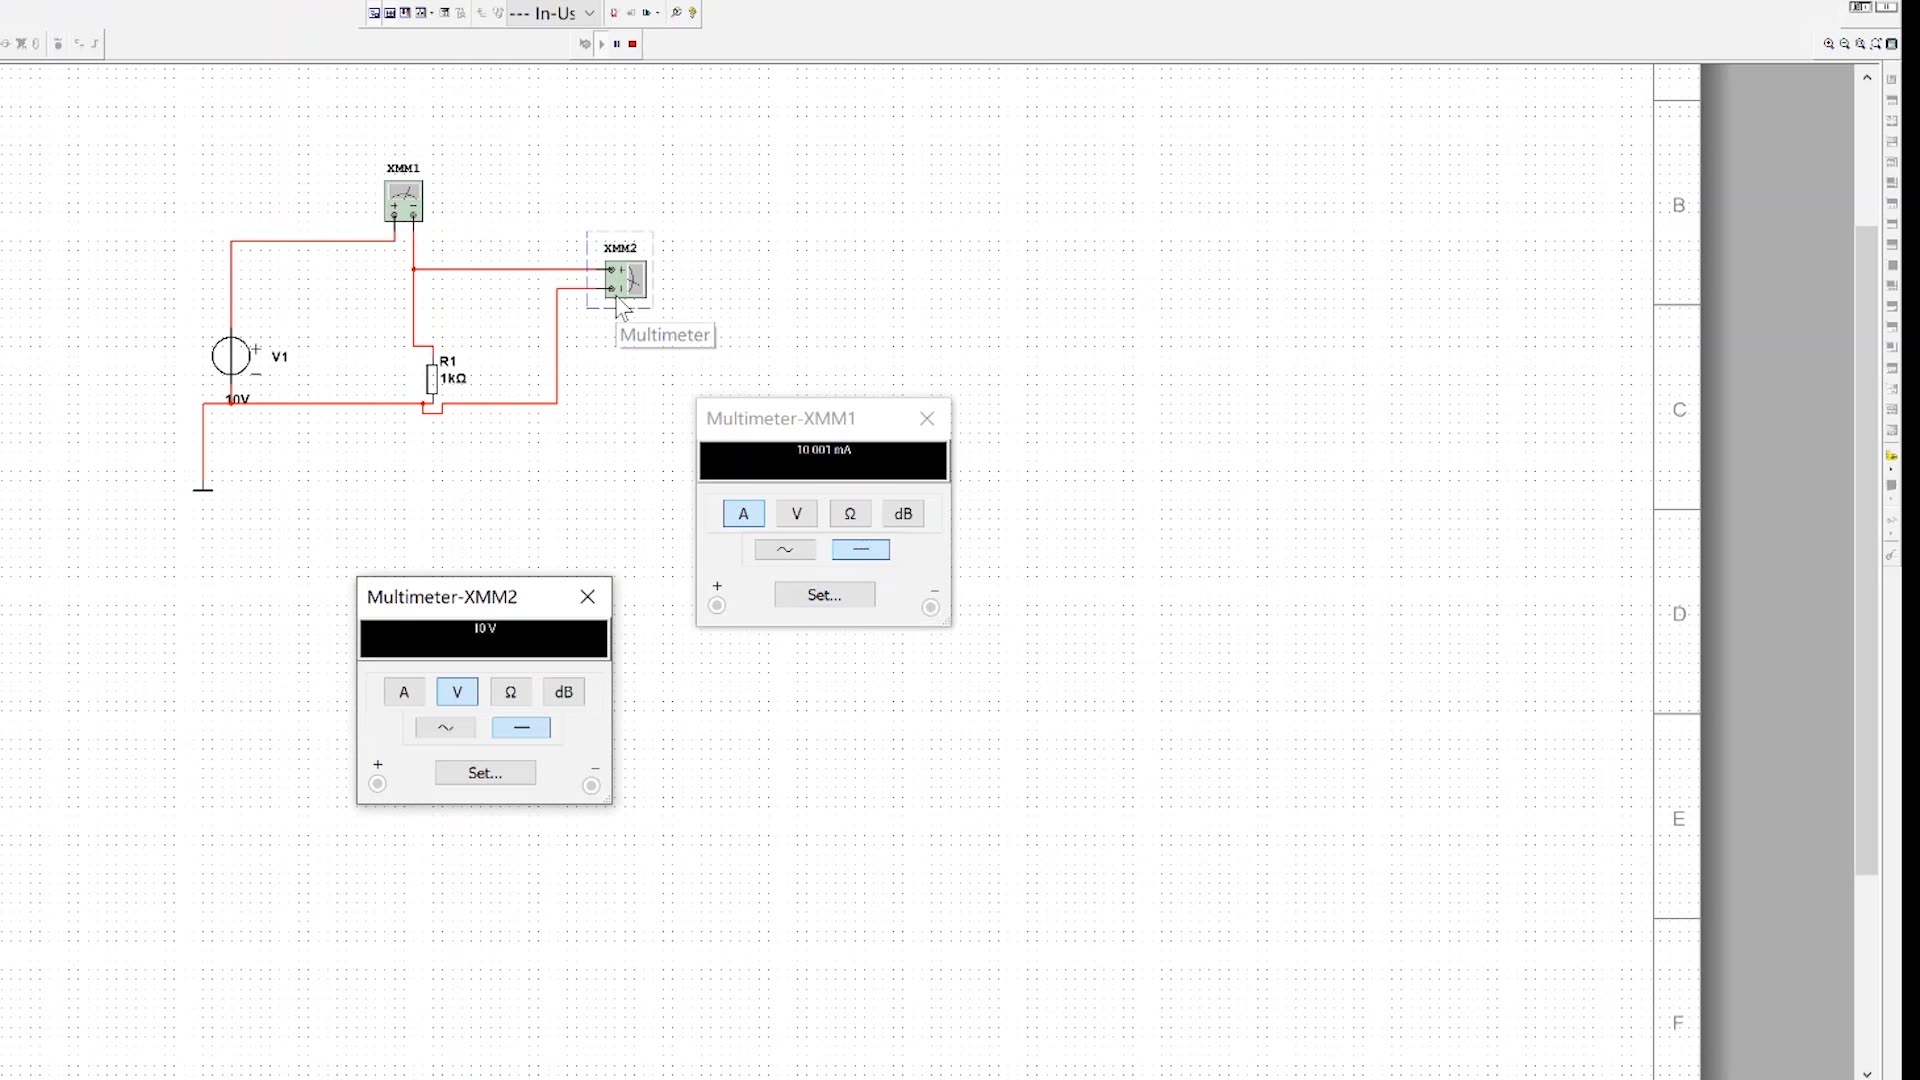Viewport: 1920px width, 1080px height.
Task: Stop the simulation with red stop button
Action: (632, 44)
